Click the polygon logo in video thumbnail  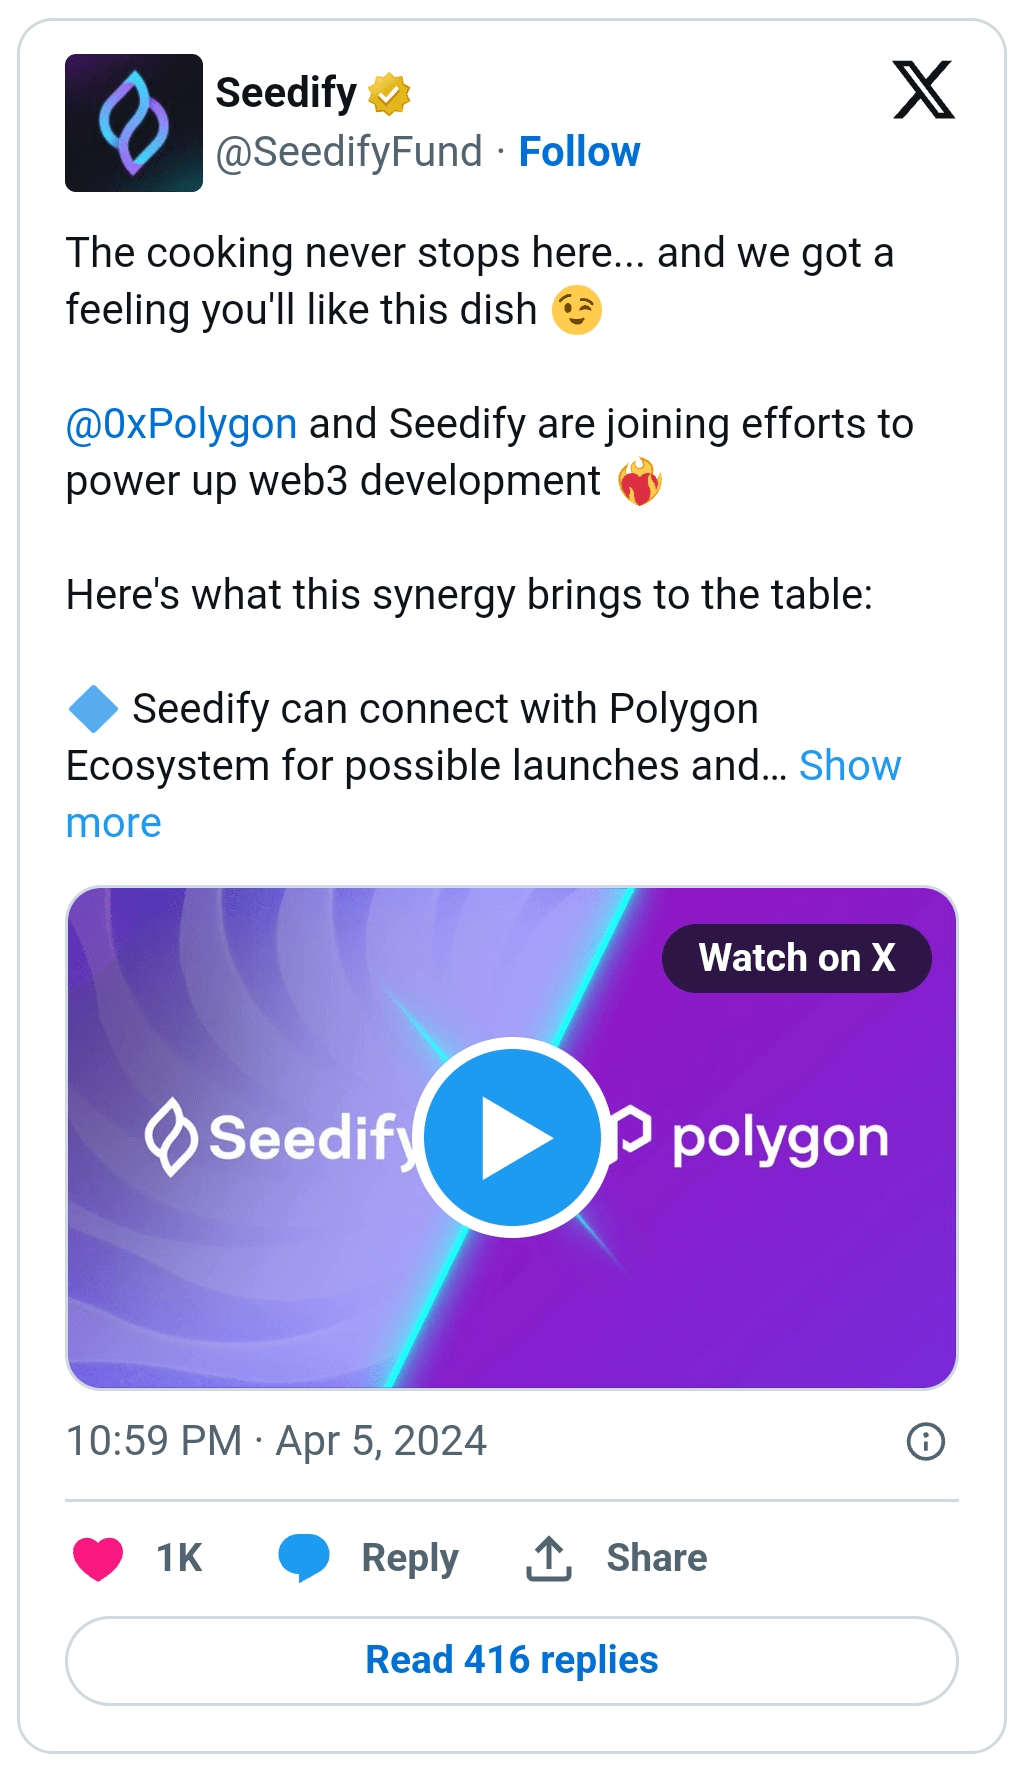pos(760,1137)
